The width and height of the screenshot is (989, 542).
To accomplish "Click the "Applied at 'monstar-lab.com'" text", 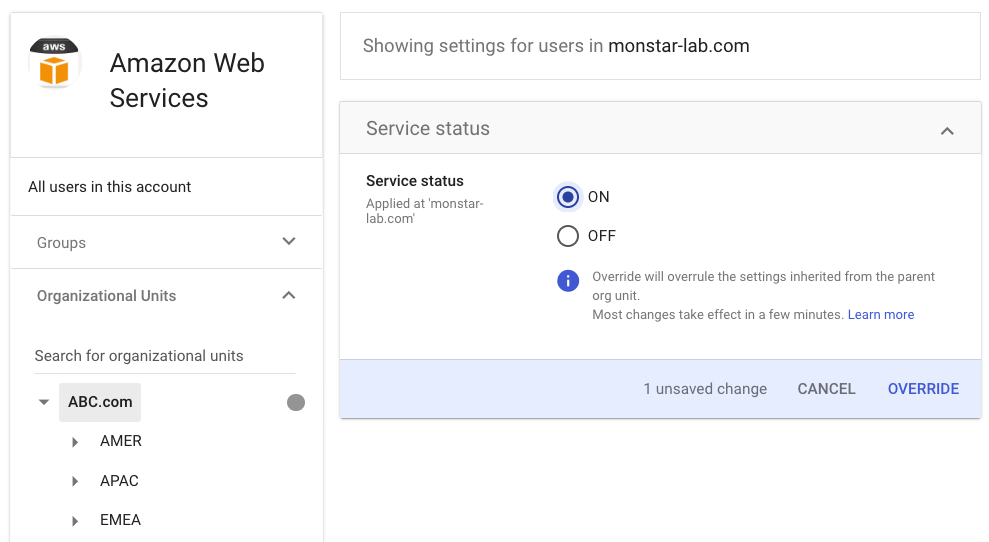I will point(424,211).
